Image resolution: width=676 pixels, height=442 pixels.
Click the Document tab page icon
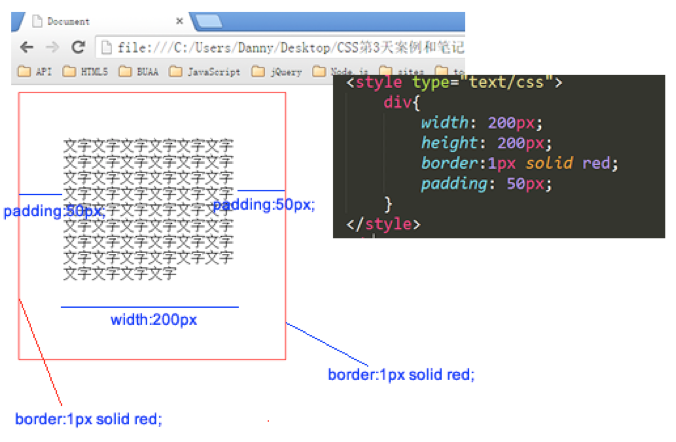(x=38, y=21)
